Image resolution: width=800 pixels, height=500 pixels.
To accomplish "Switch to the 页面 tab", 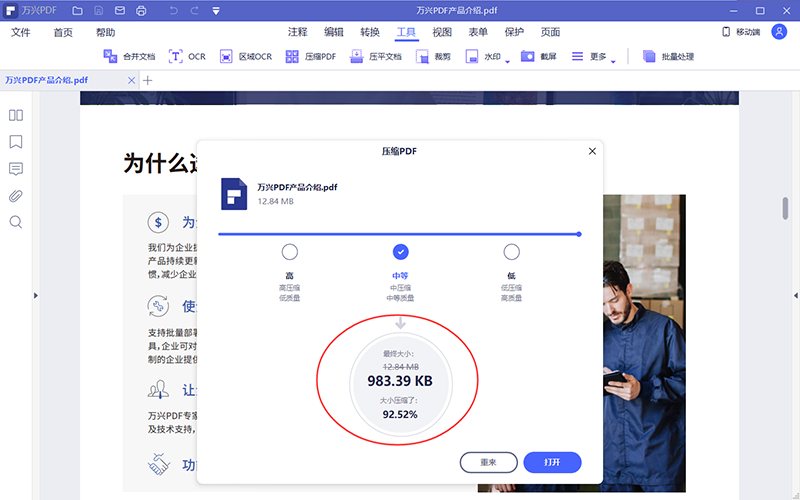I will point(551,32).
